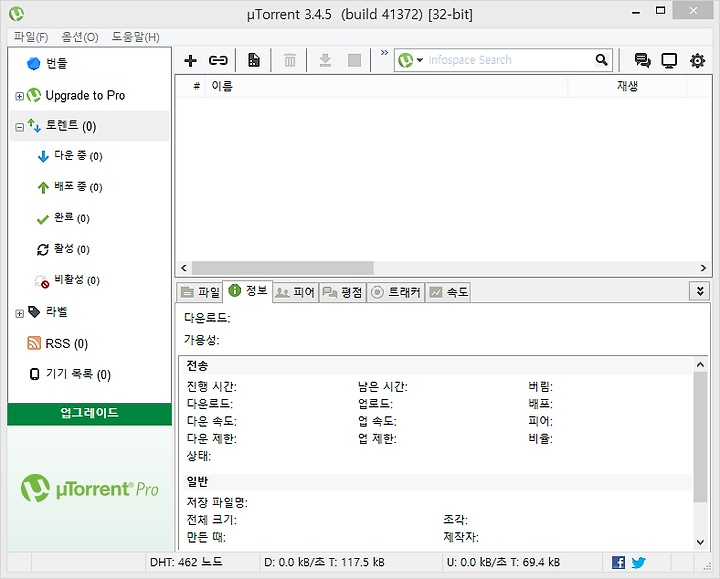Expand the hidden toolbar buttons chevron
This screenshot has height=579, width=720.
[x=384, y=53]
